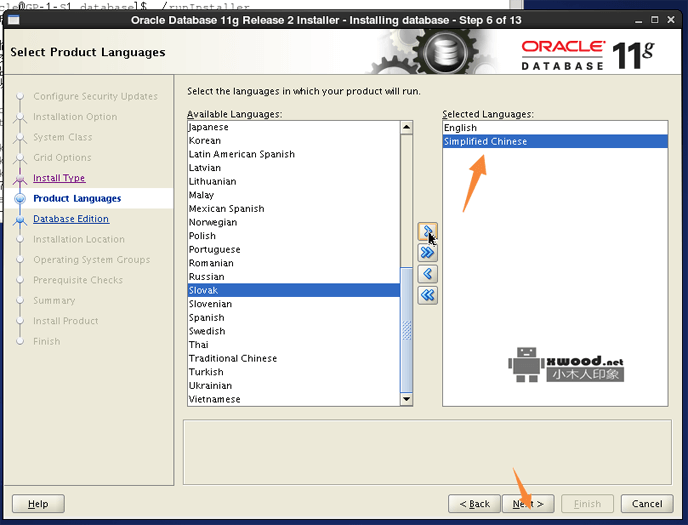Open Help for the installer

tap(38, 503)
